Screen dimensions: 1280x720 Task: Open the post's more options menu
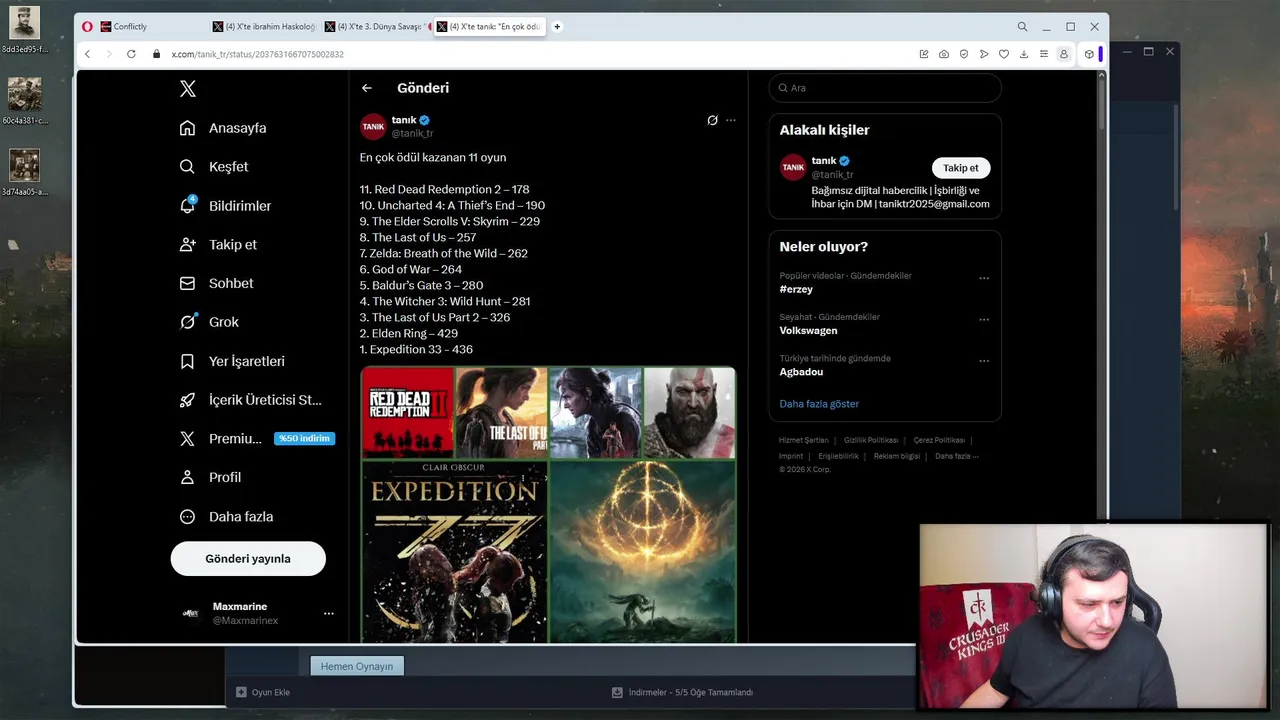tap(731, 120)
